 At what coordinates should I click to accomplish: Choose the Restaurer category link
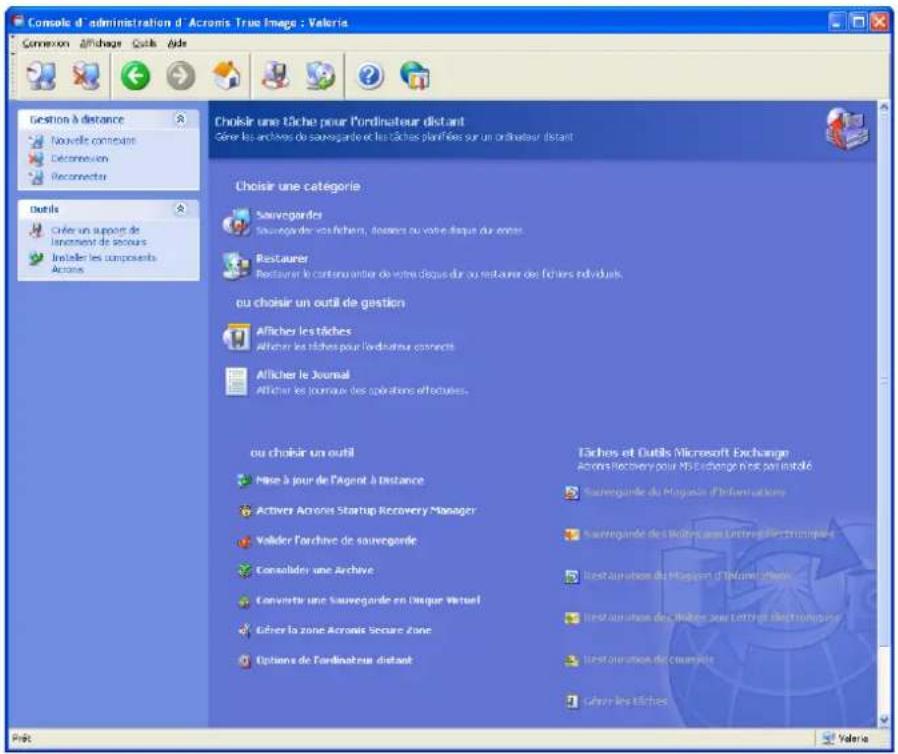click(282, 259)
